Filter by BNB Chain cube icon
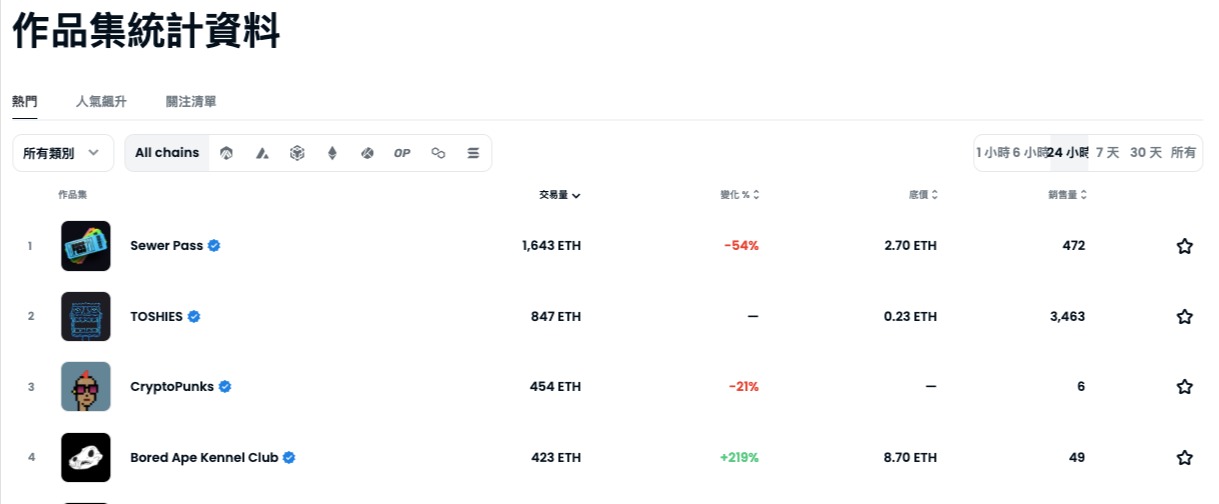Viewport: 1219px width, 504px height. 297,153
